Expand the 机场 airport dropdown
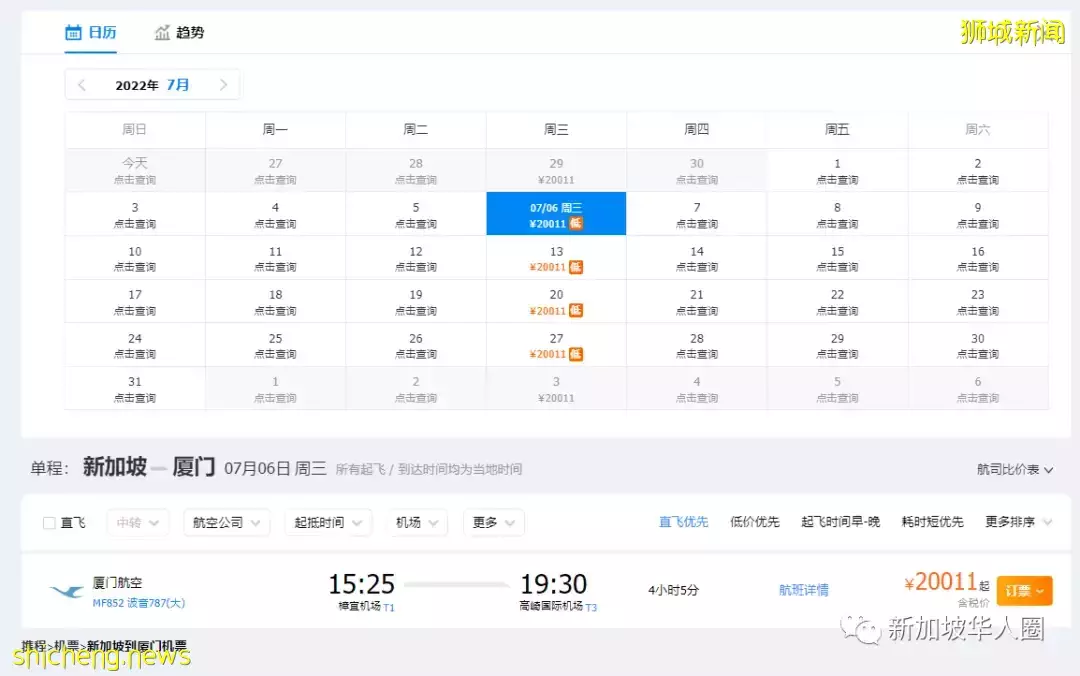1080x676 pixels. pos(416,522)
